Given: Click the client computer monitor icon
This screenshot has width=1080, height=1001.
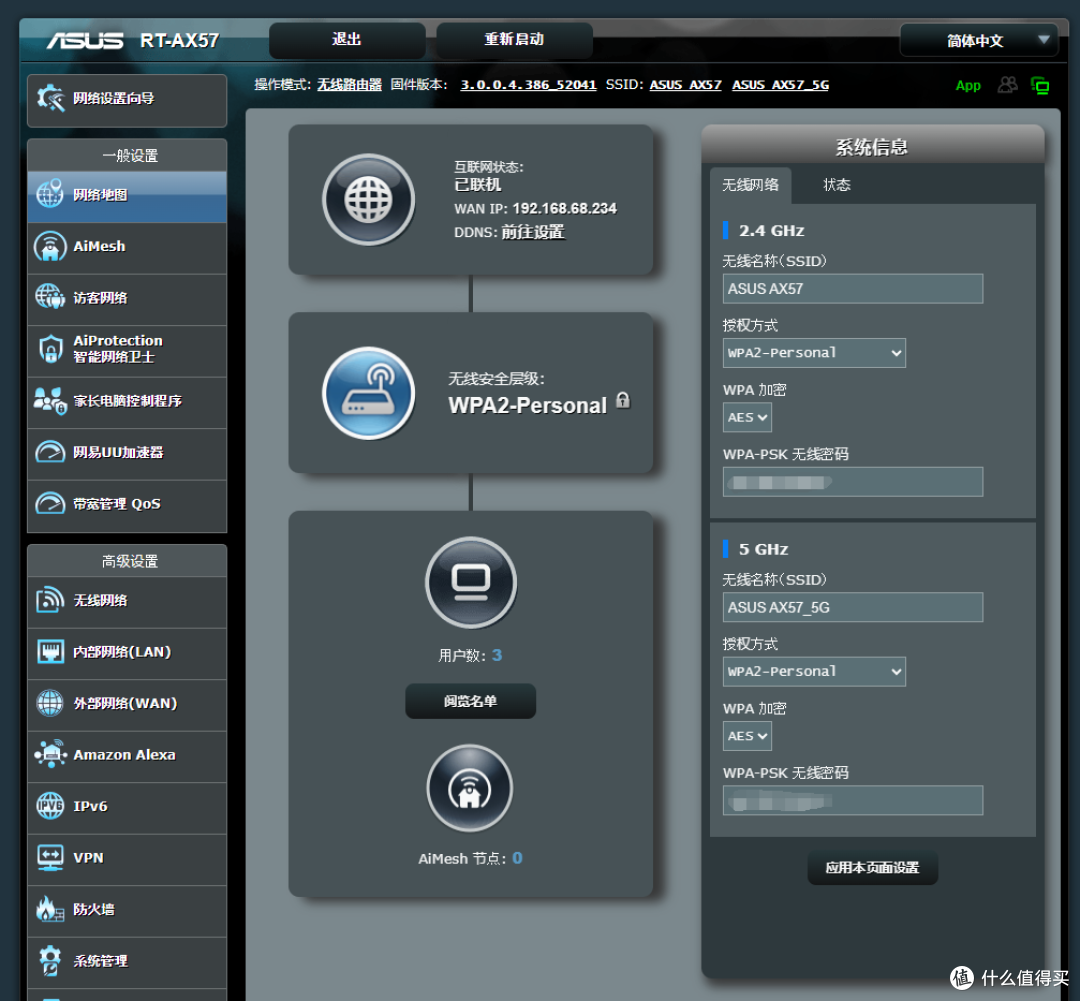Looking at the screenshot, I should coord(471,582).
